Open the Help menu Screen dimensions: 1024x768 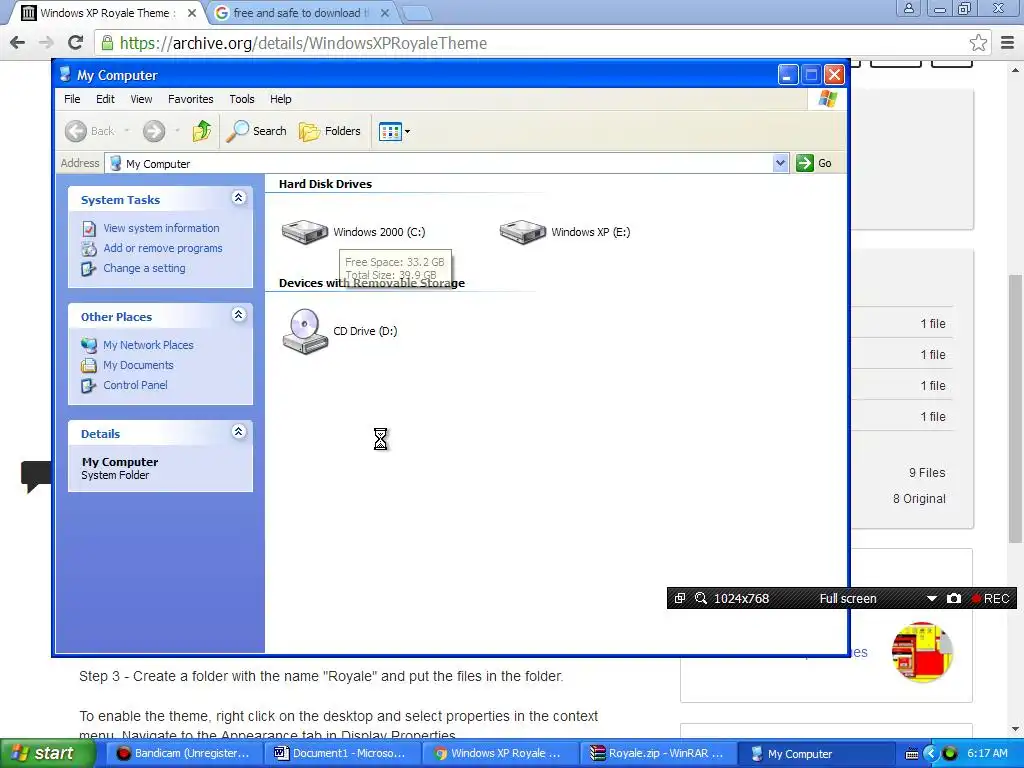click(281, 99)
